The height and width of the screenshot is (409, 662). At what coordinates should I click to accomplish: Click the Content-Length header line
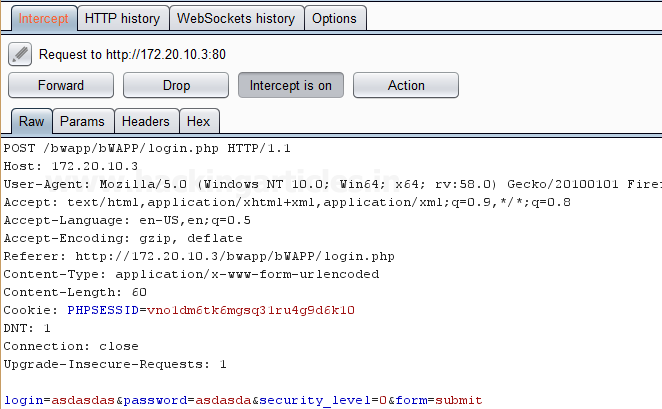tap(75, 292)
